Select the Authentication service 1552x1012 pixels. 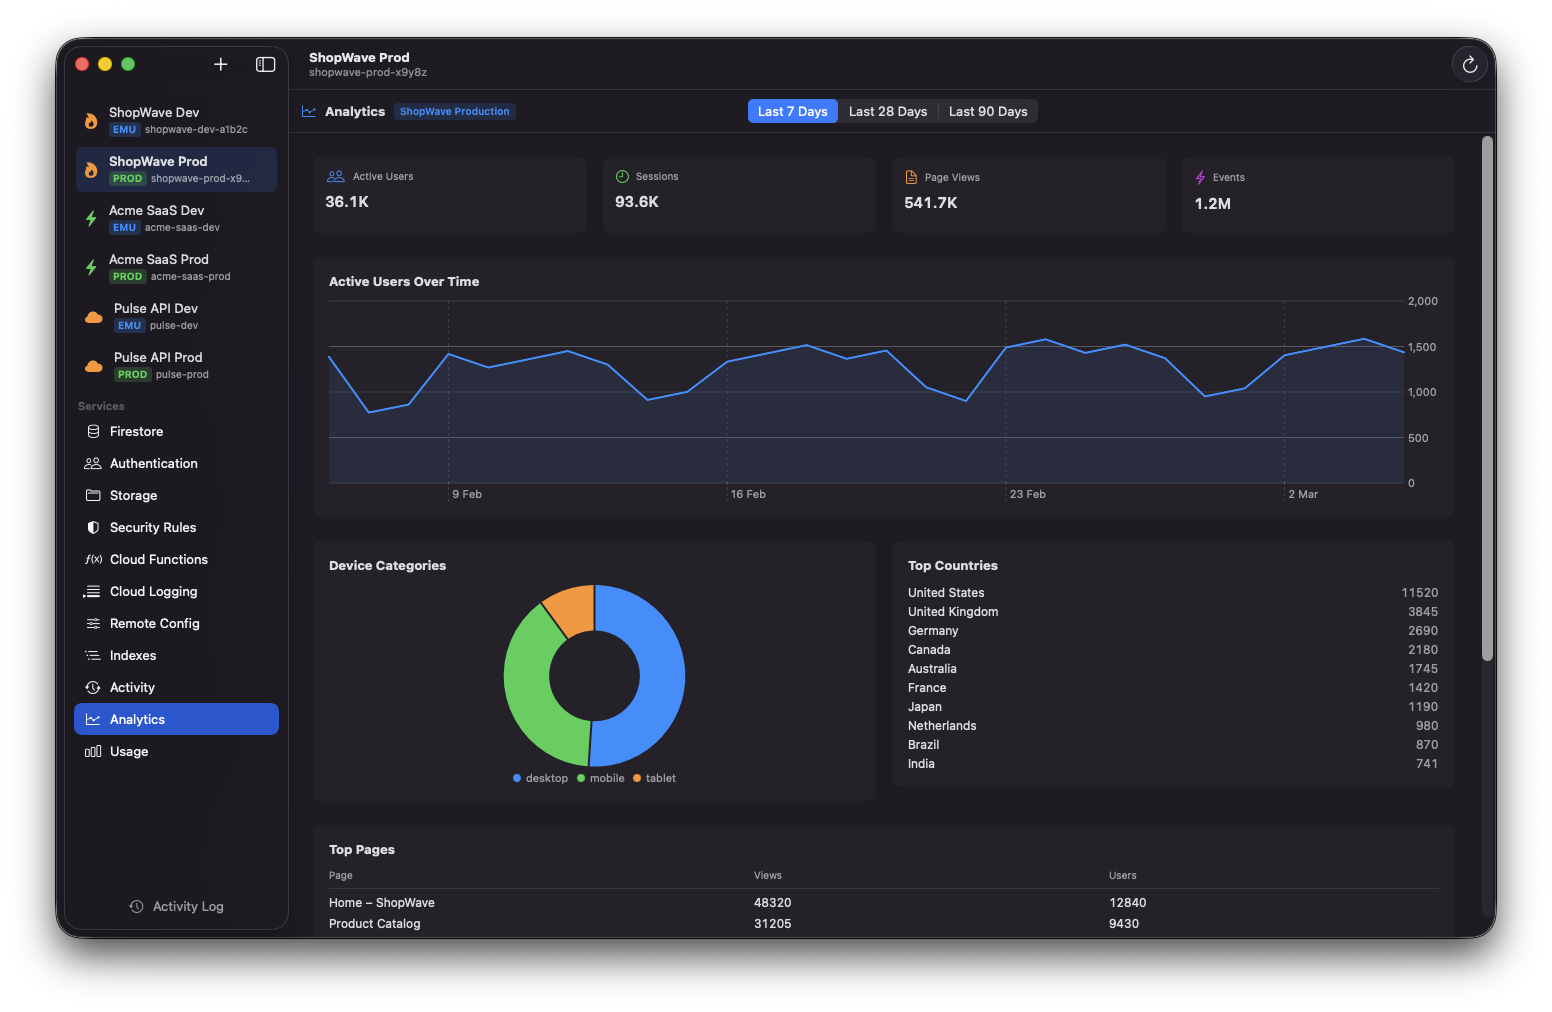153,463
